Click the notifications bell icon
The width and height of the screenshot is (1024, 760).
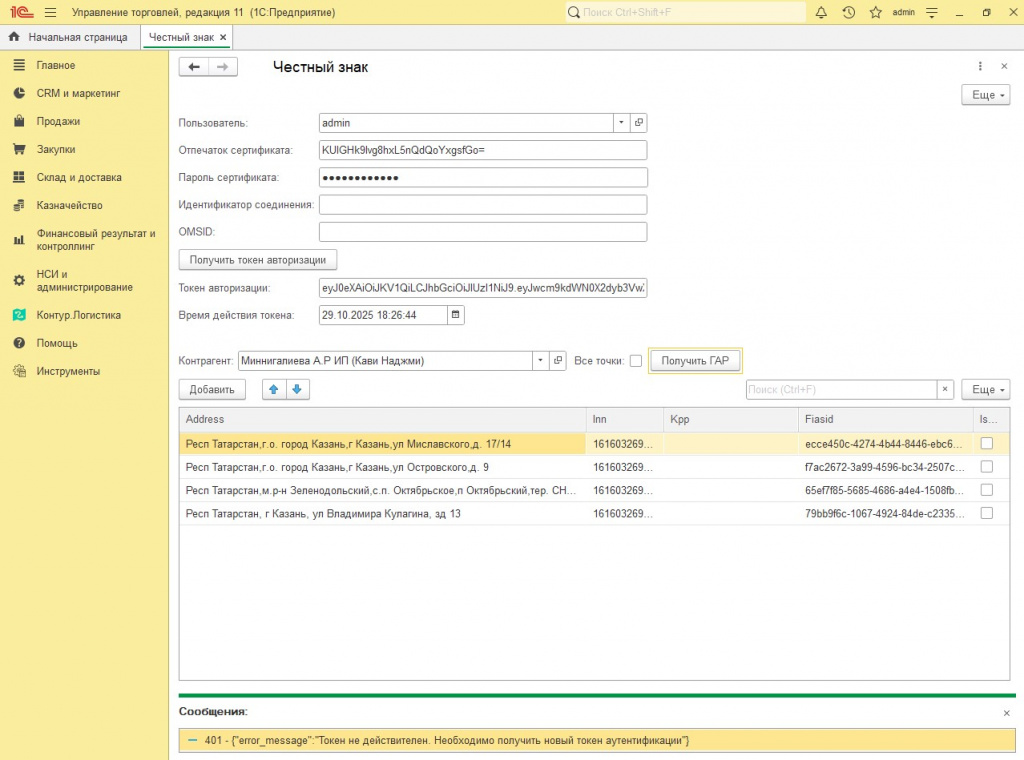[821, 13]
